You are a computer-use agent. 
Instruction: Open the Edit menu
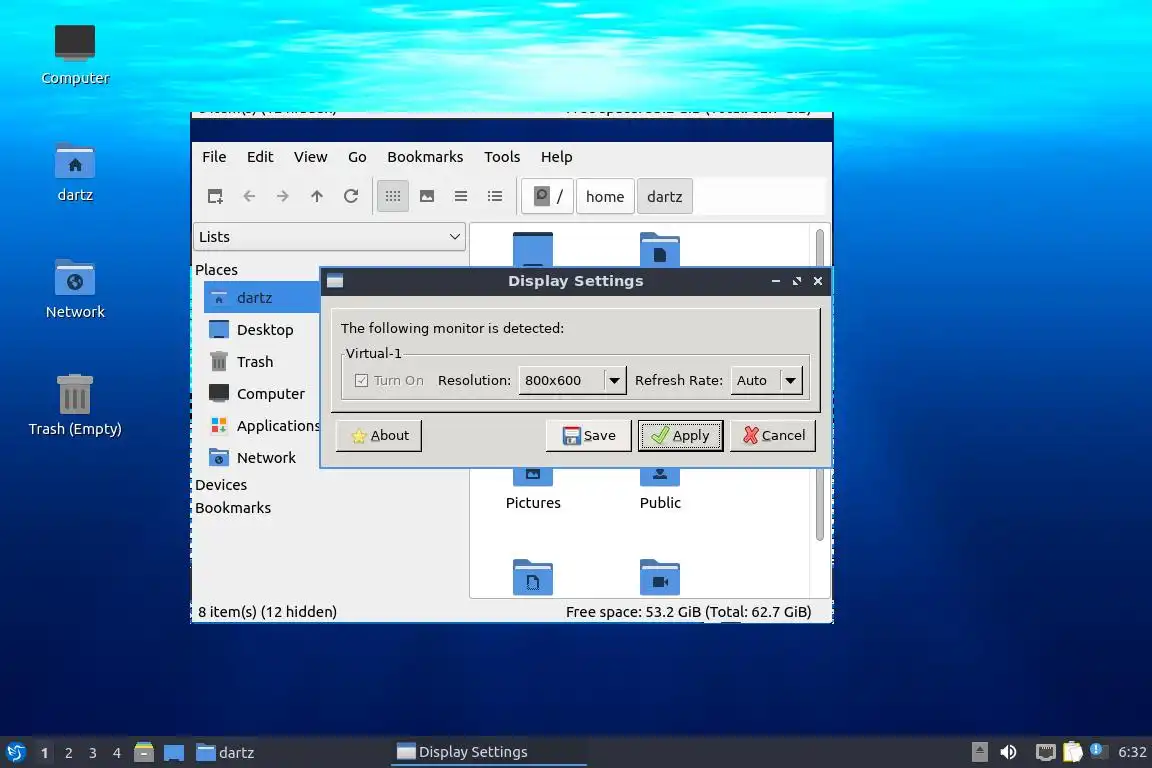tap(260, 157)
